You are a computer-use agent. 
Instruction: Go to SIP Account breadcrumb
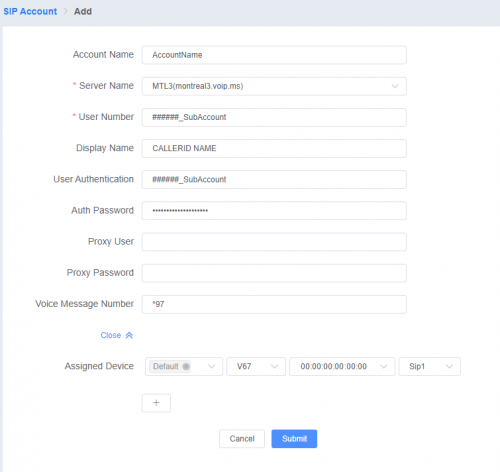pyautogui.click(x=30, y=11)
